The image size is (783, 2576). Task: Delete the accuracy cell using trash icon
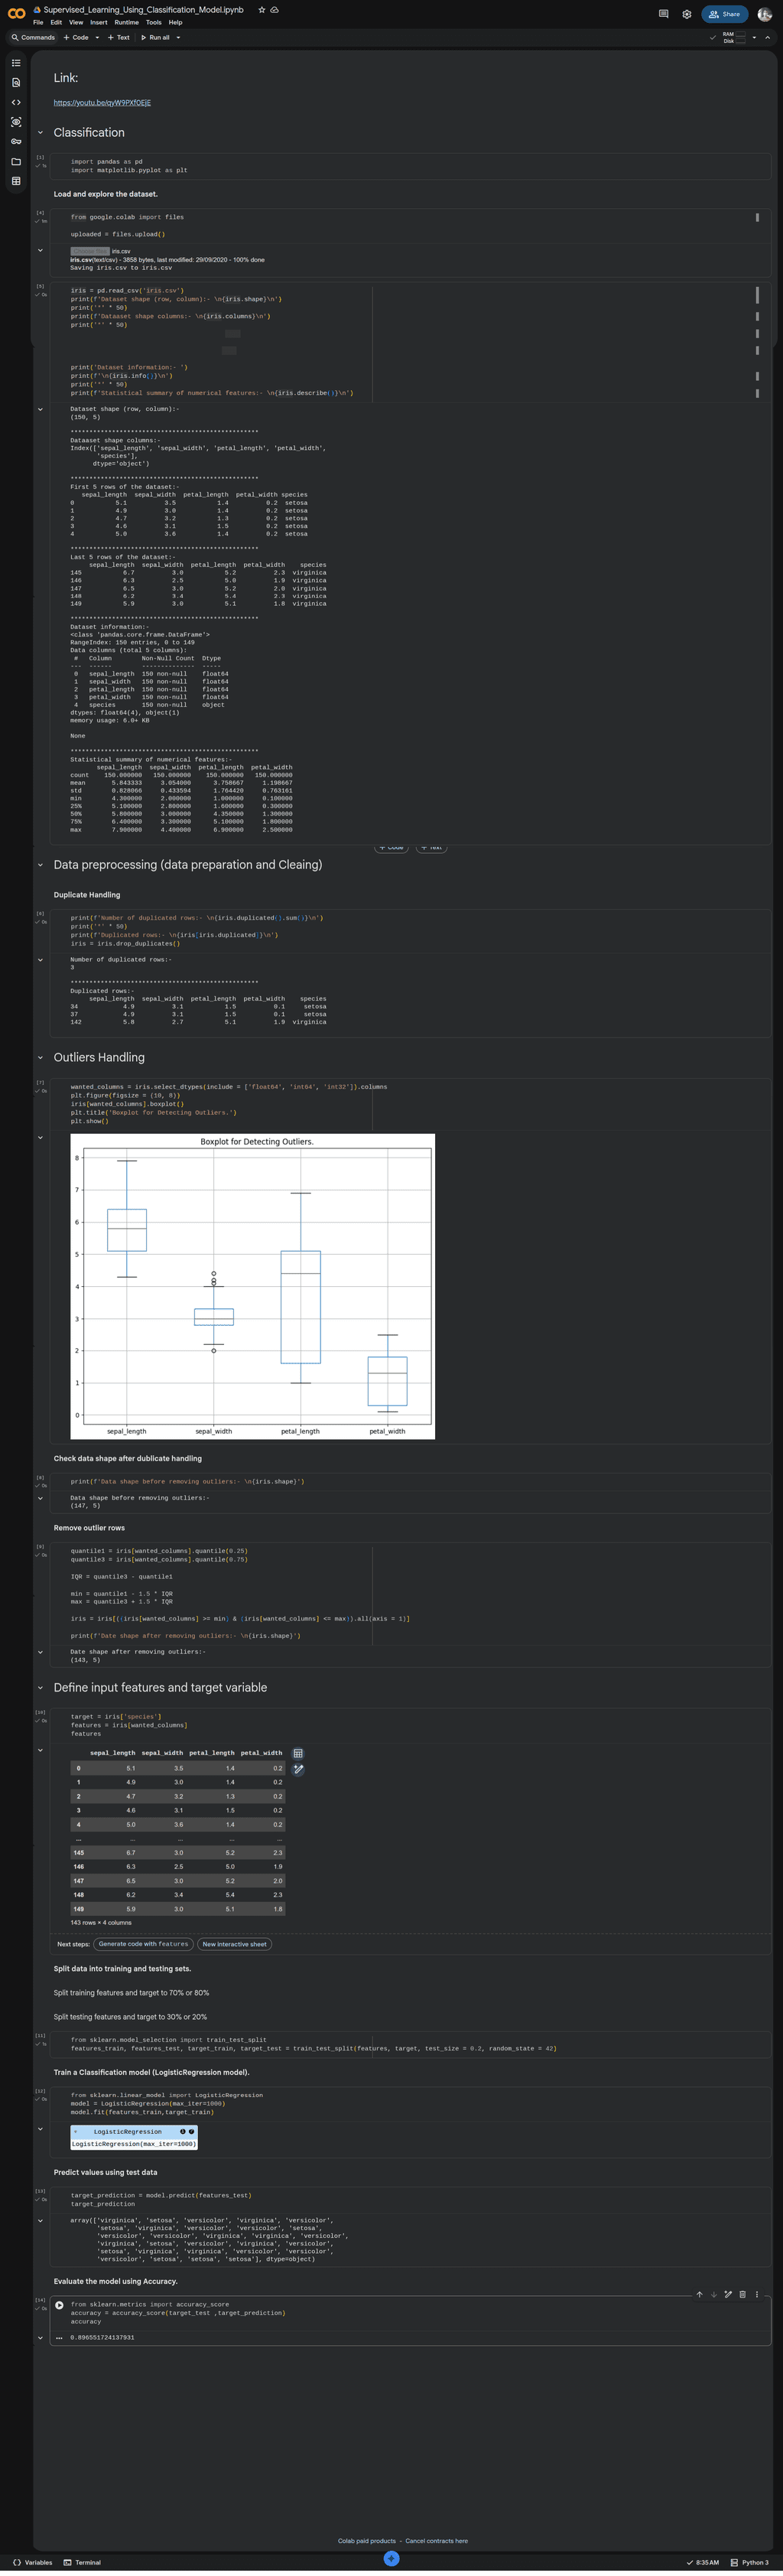click(742, 2294)
